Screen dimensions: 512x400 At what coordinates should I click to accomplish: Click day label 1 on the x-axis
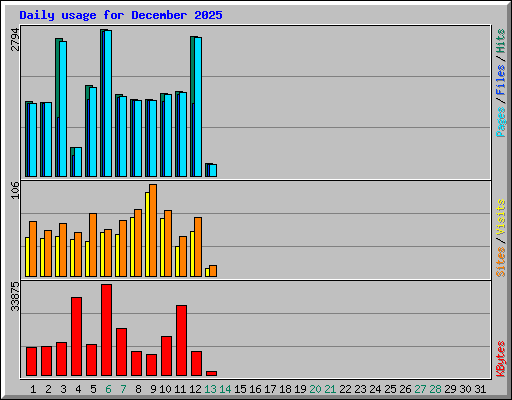(33, 389)
